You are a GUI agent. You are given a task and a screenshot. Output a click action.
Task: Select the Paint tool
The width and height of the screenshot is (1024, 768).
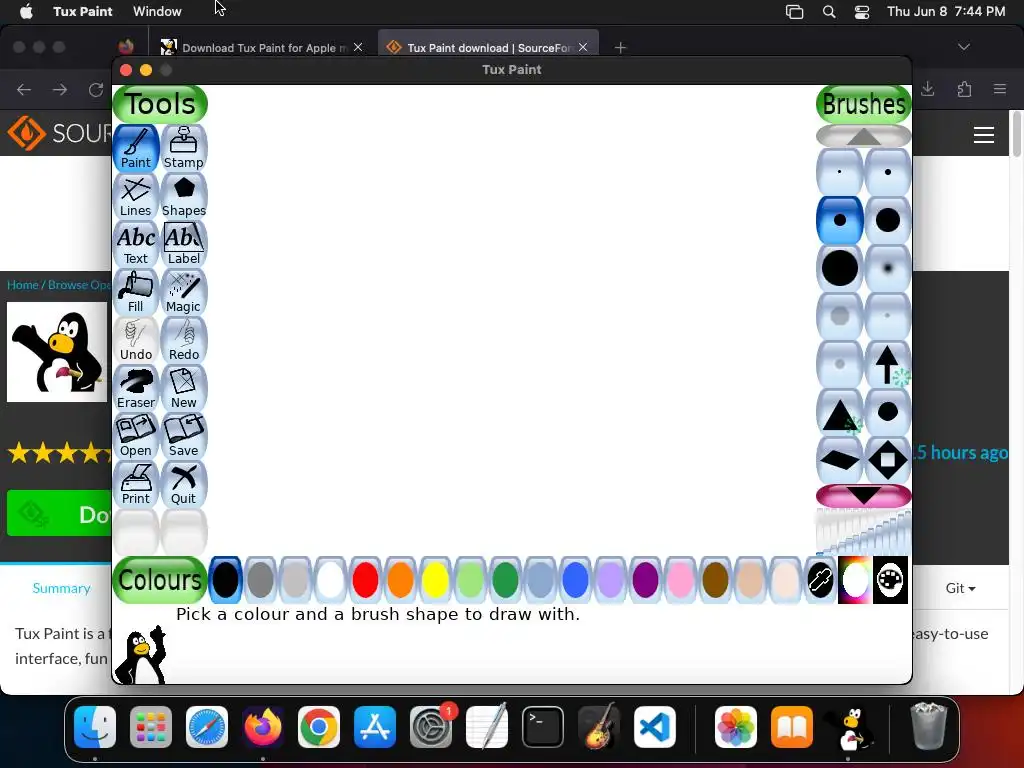136,148
